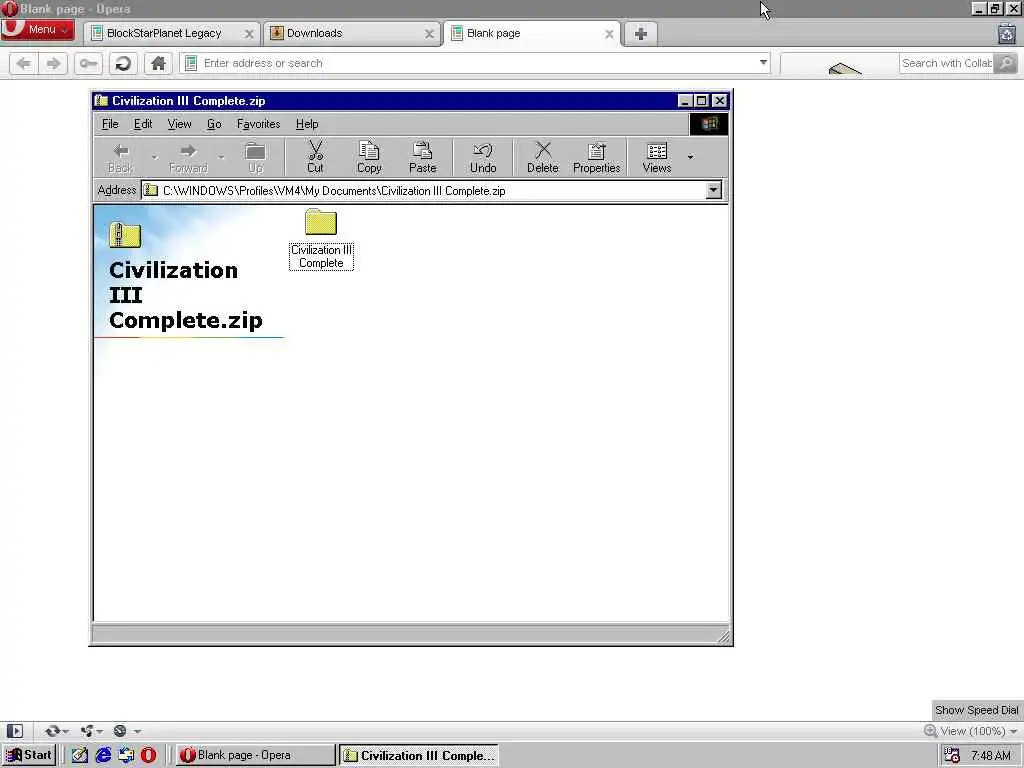Open the Edit menu
Image resolution: width=1024 pixels, height=768 pixels.
(142, 124)
